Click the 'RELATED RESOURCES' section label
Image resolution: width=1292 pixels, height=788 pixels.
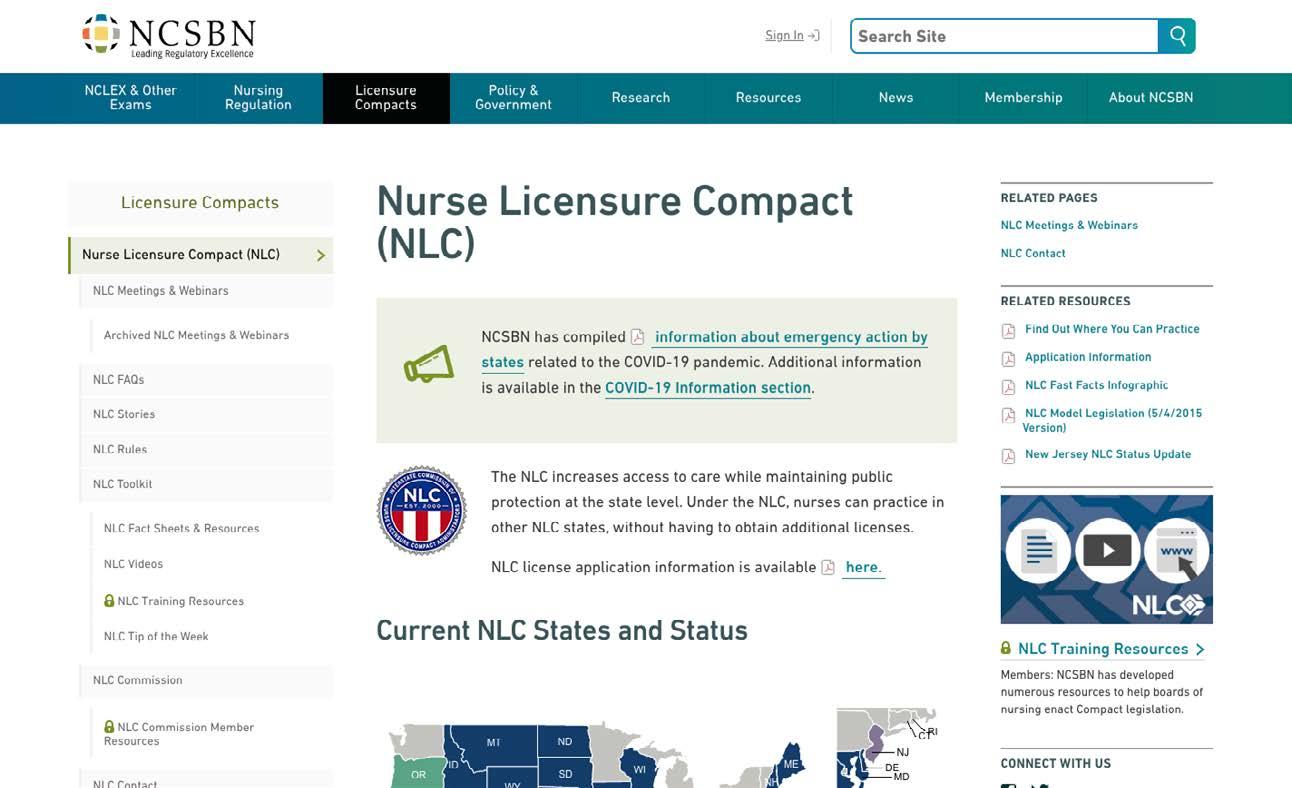coord(1066,301)
